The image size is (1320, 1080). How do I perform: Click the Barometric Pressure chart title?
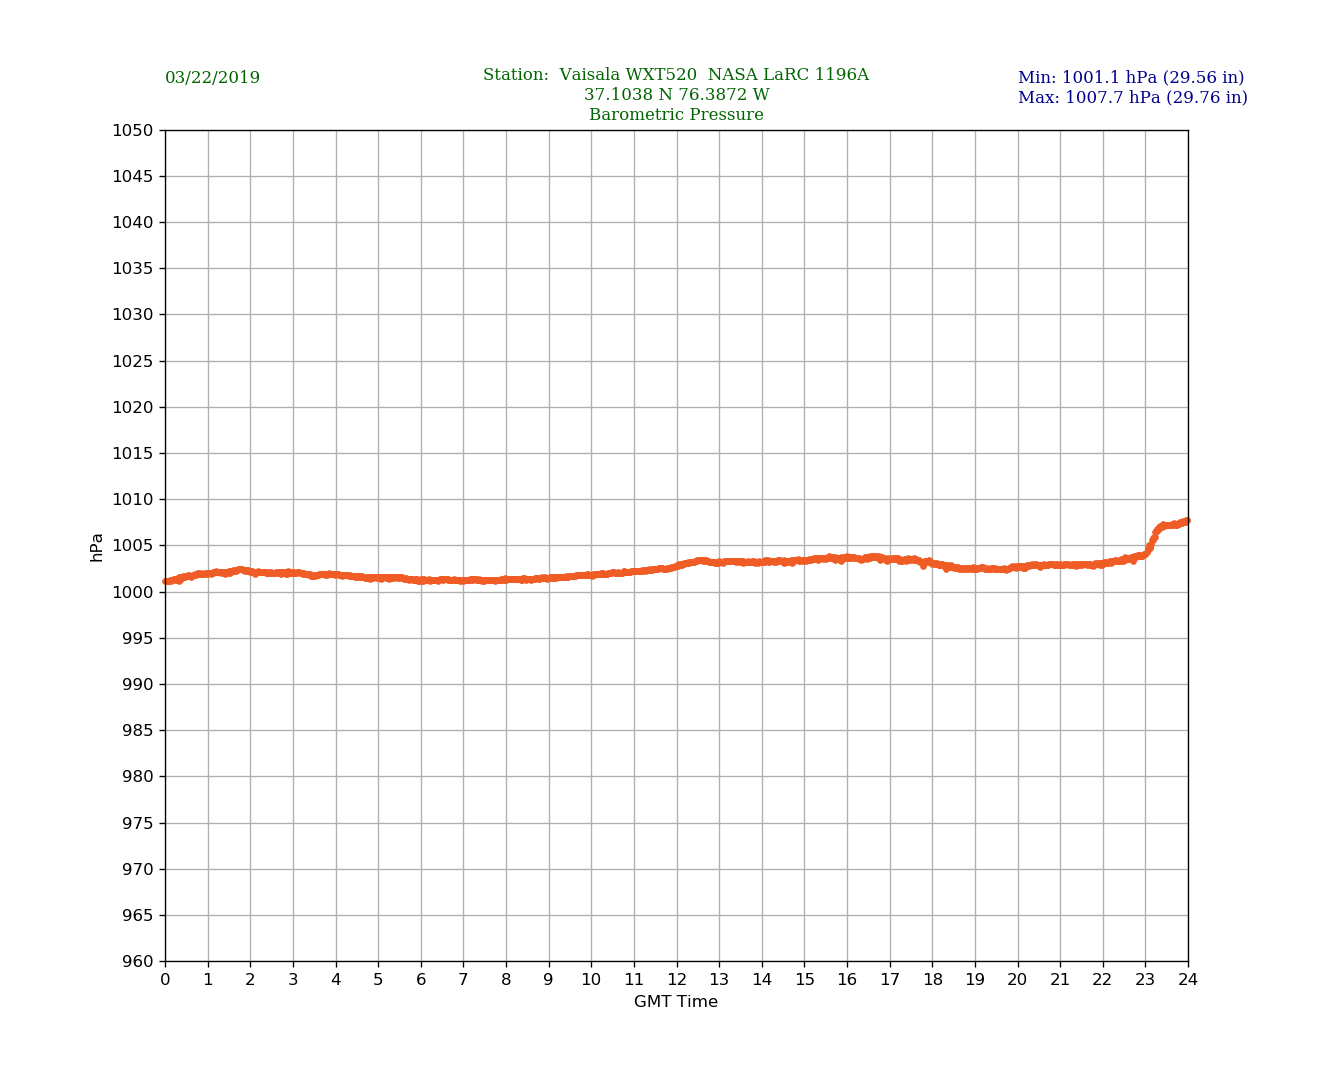pos(676,115)
